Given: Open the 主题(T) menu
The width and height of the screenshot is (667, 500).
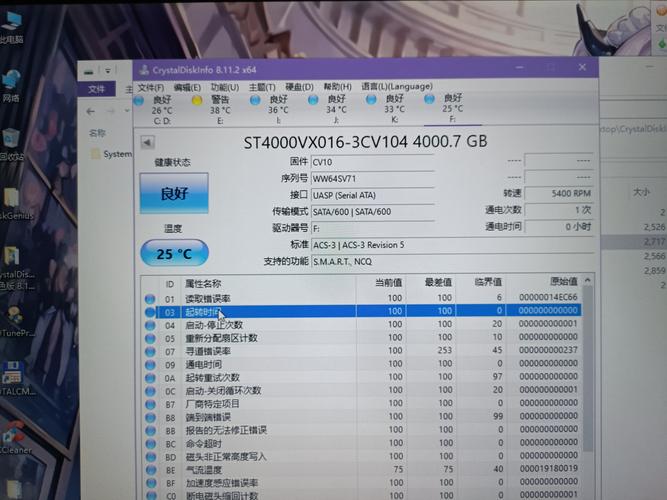Looking at the screenshot, I should (262, 87).
